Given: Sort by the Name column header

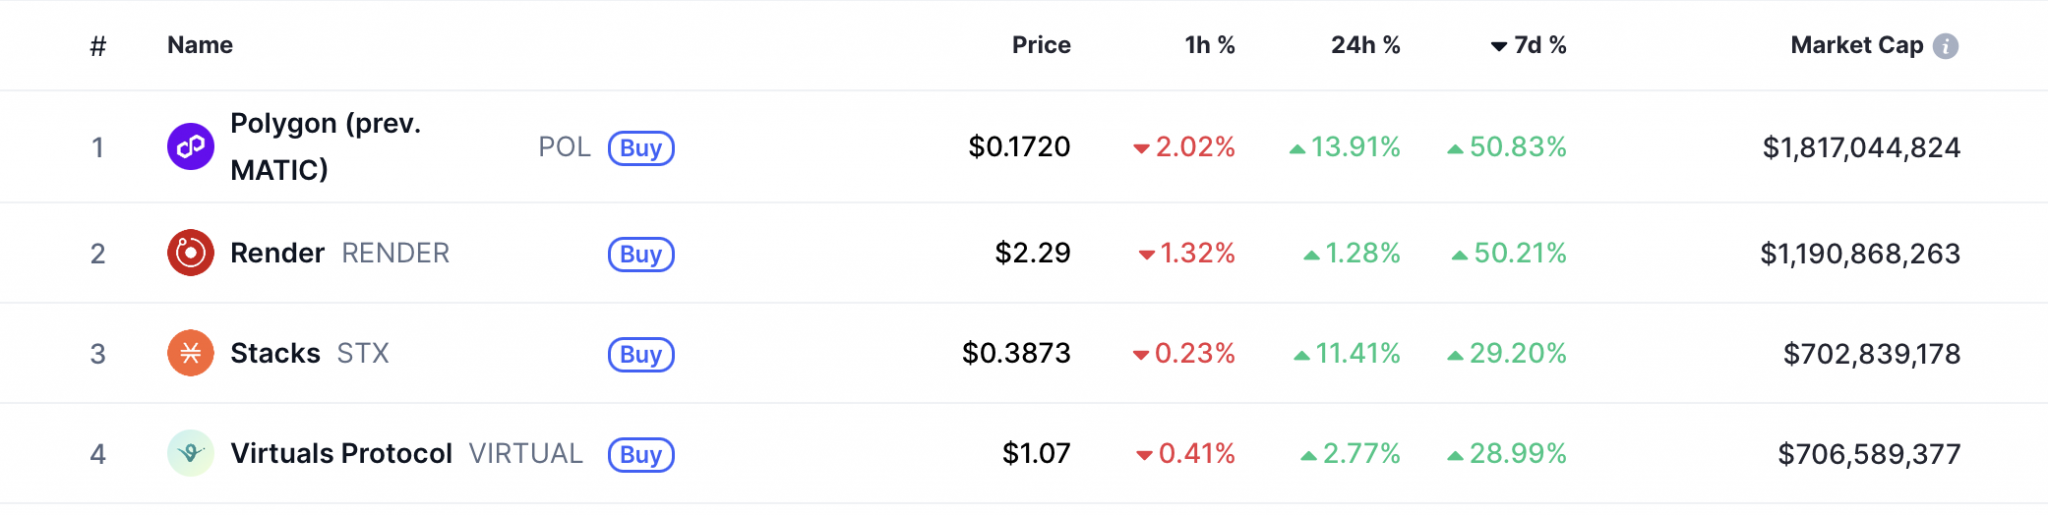Looking at the screenshot, I should tap(200, 45).
